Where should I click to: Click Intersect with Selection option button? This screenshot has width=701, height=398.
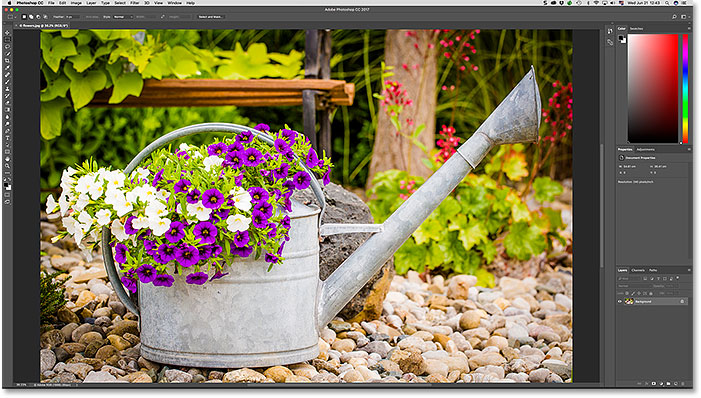pyautogui.click(x=45, y=17)
